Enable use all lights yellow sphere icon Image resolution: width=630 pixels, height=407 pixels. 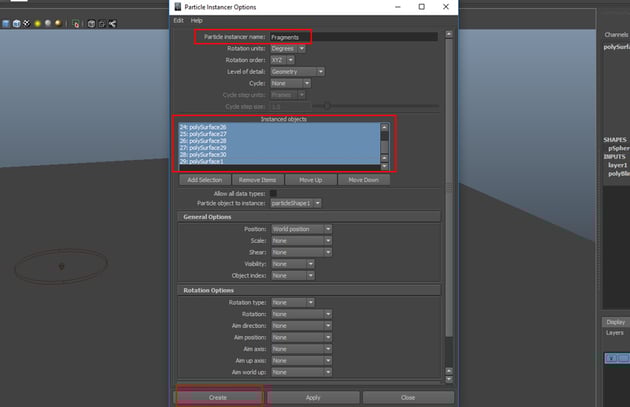tap(38, 24)
